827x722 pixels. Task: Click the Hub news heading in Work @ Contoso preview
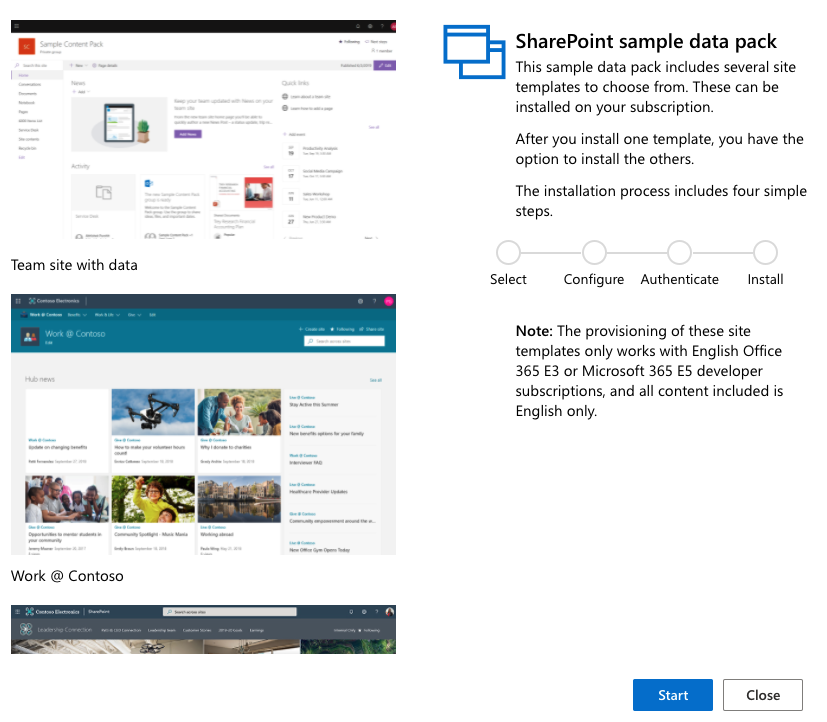41,380
